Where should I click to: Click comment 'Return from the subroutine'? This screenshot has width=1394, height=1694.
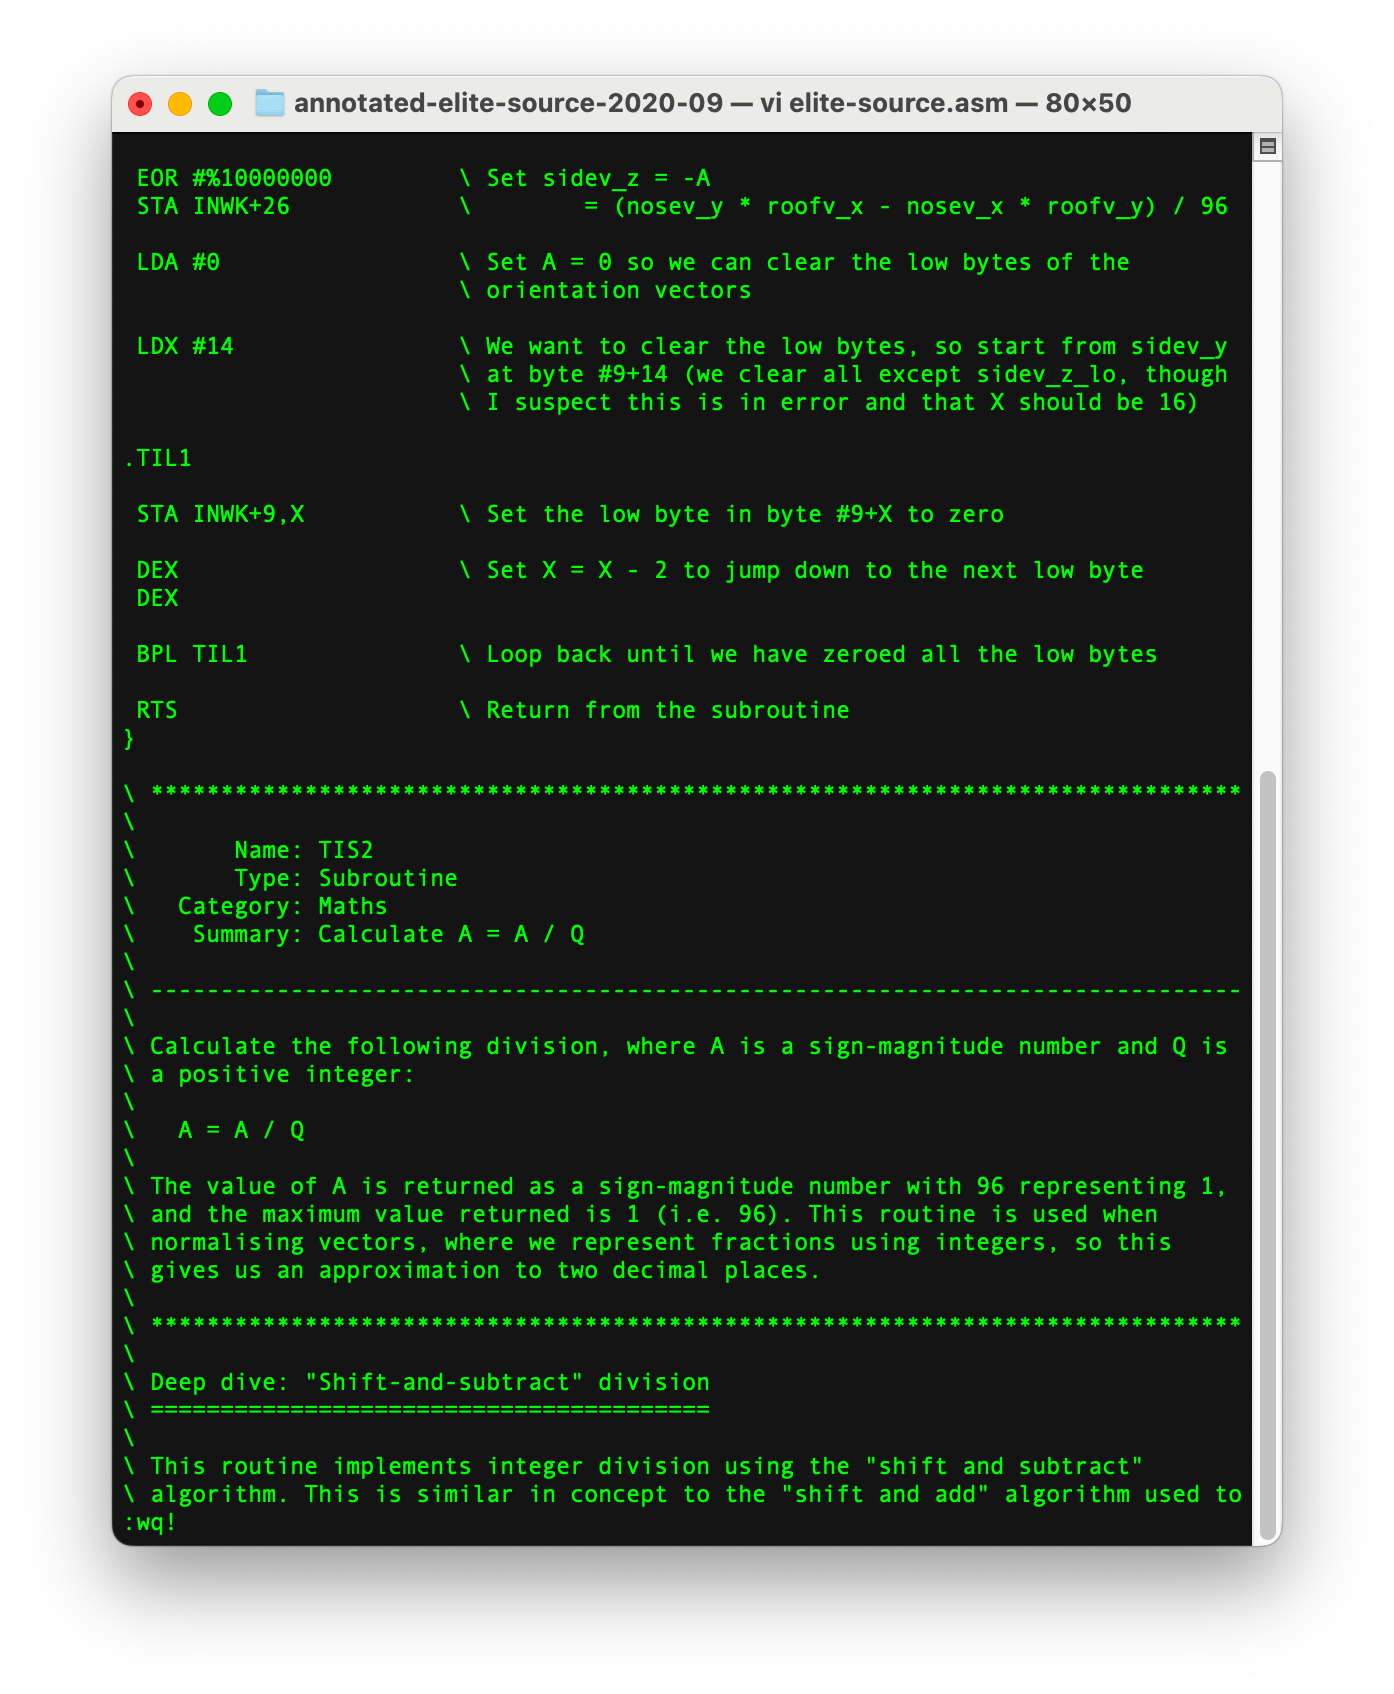(668, 710)
